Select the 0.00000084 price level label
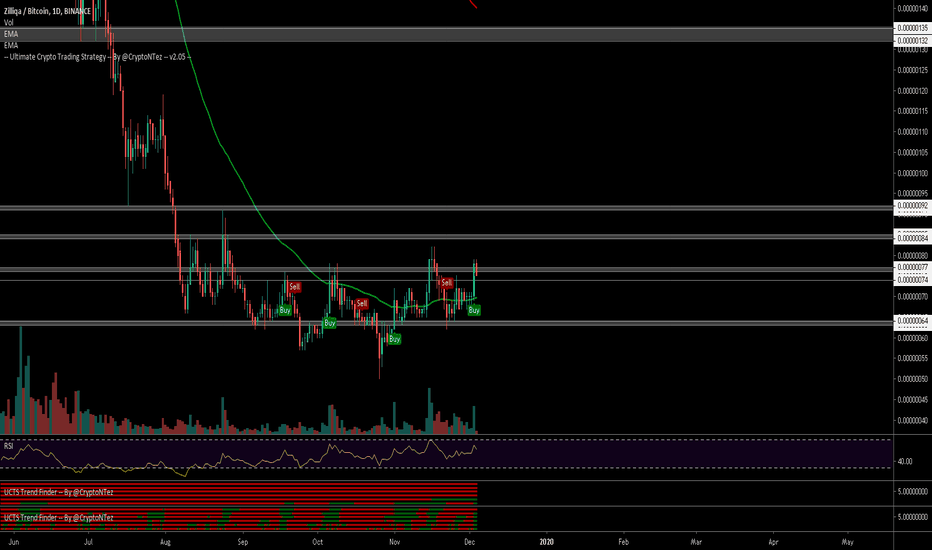The image size is (932, 550). pyautogui.click(x=912, y=238)
